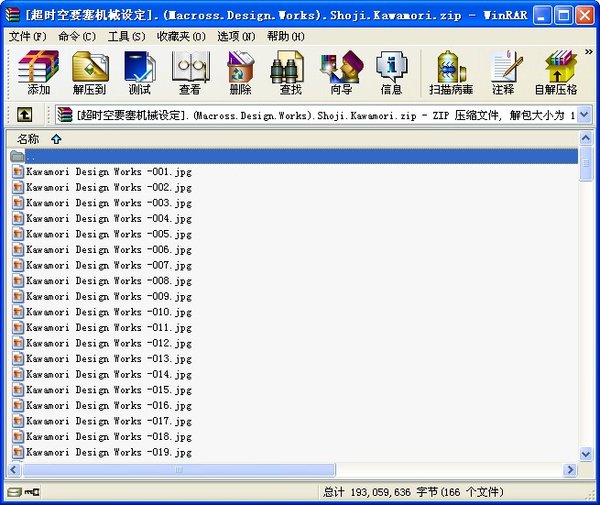Open the 查看 (View) toolbar icon
Image resolution: width=600 pixels, height=505 pixels.
(x=190, y=73)
